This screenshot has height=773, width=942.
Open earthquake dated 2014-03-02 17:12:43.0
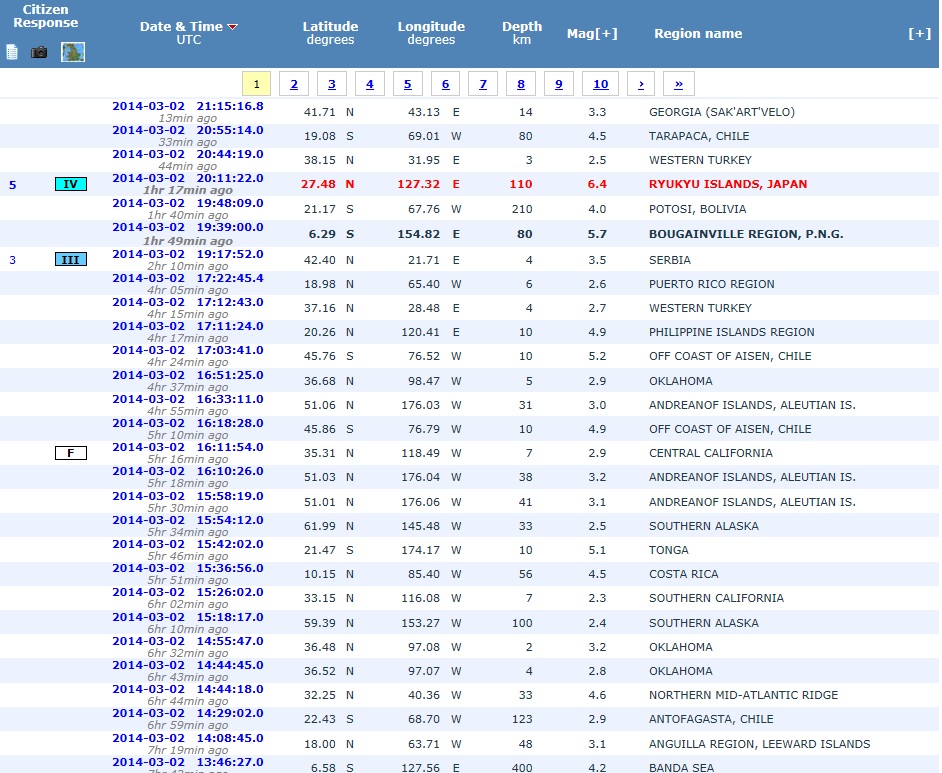(188, 302)
